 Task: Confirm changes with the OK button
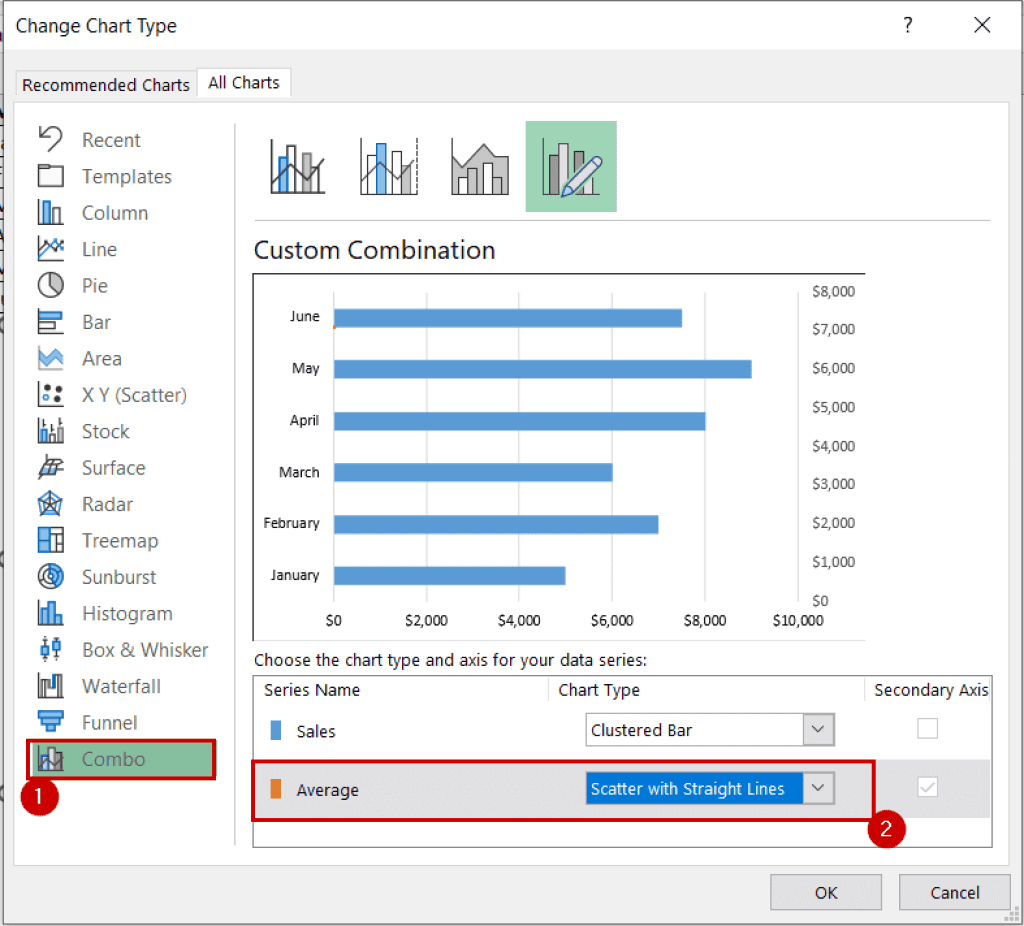point(826,892)
